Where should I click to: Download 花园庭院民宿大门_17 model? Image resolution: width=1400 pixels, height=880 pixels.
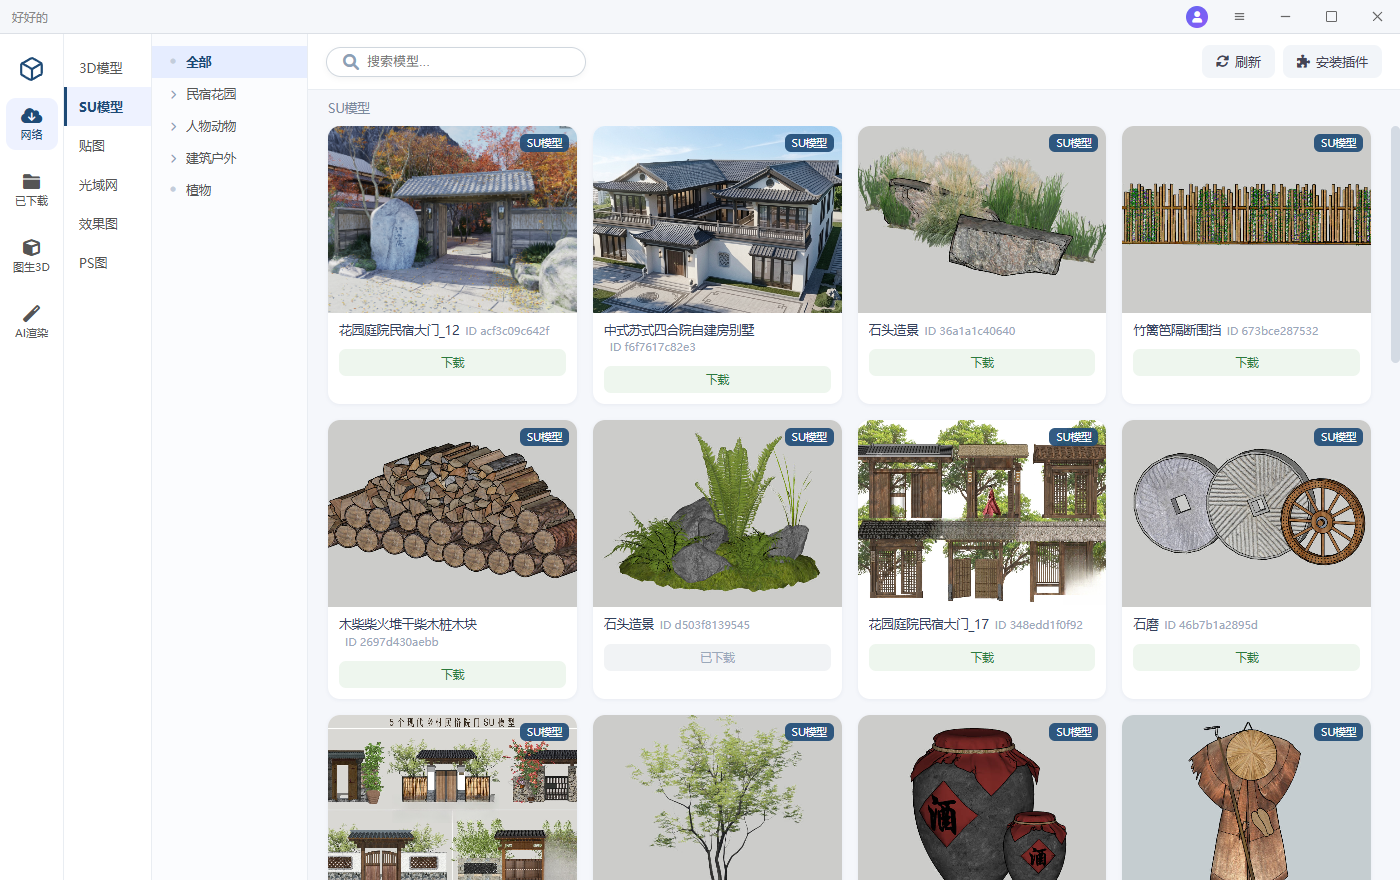click(982, 658)
